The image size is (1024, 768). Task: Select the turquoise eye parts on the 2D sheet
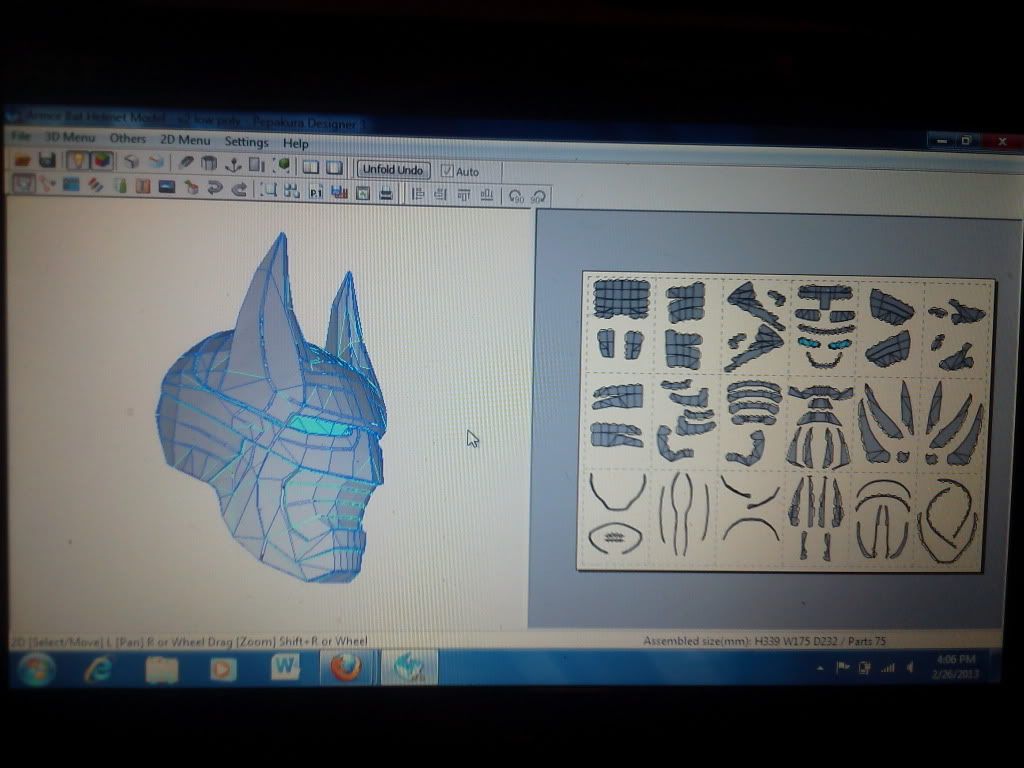pyautogui.click(x=824, y=344)
